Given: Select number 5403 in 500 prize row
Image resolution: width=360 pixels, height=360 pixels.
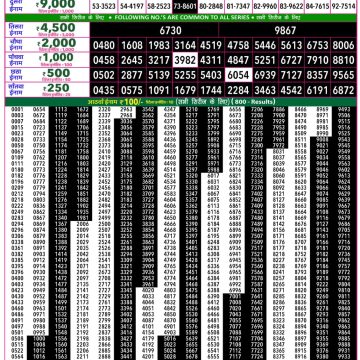Looking at the screenshot, I should click(x=211, y=75).
